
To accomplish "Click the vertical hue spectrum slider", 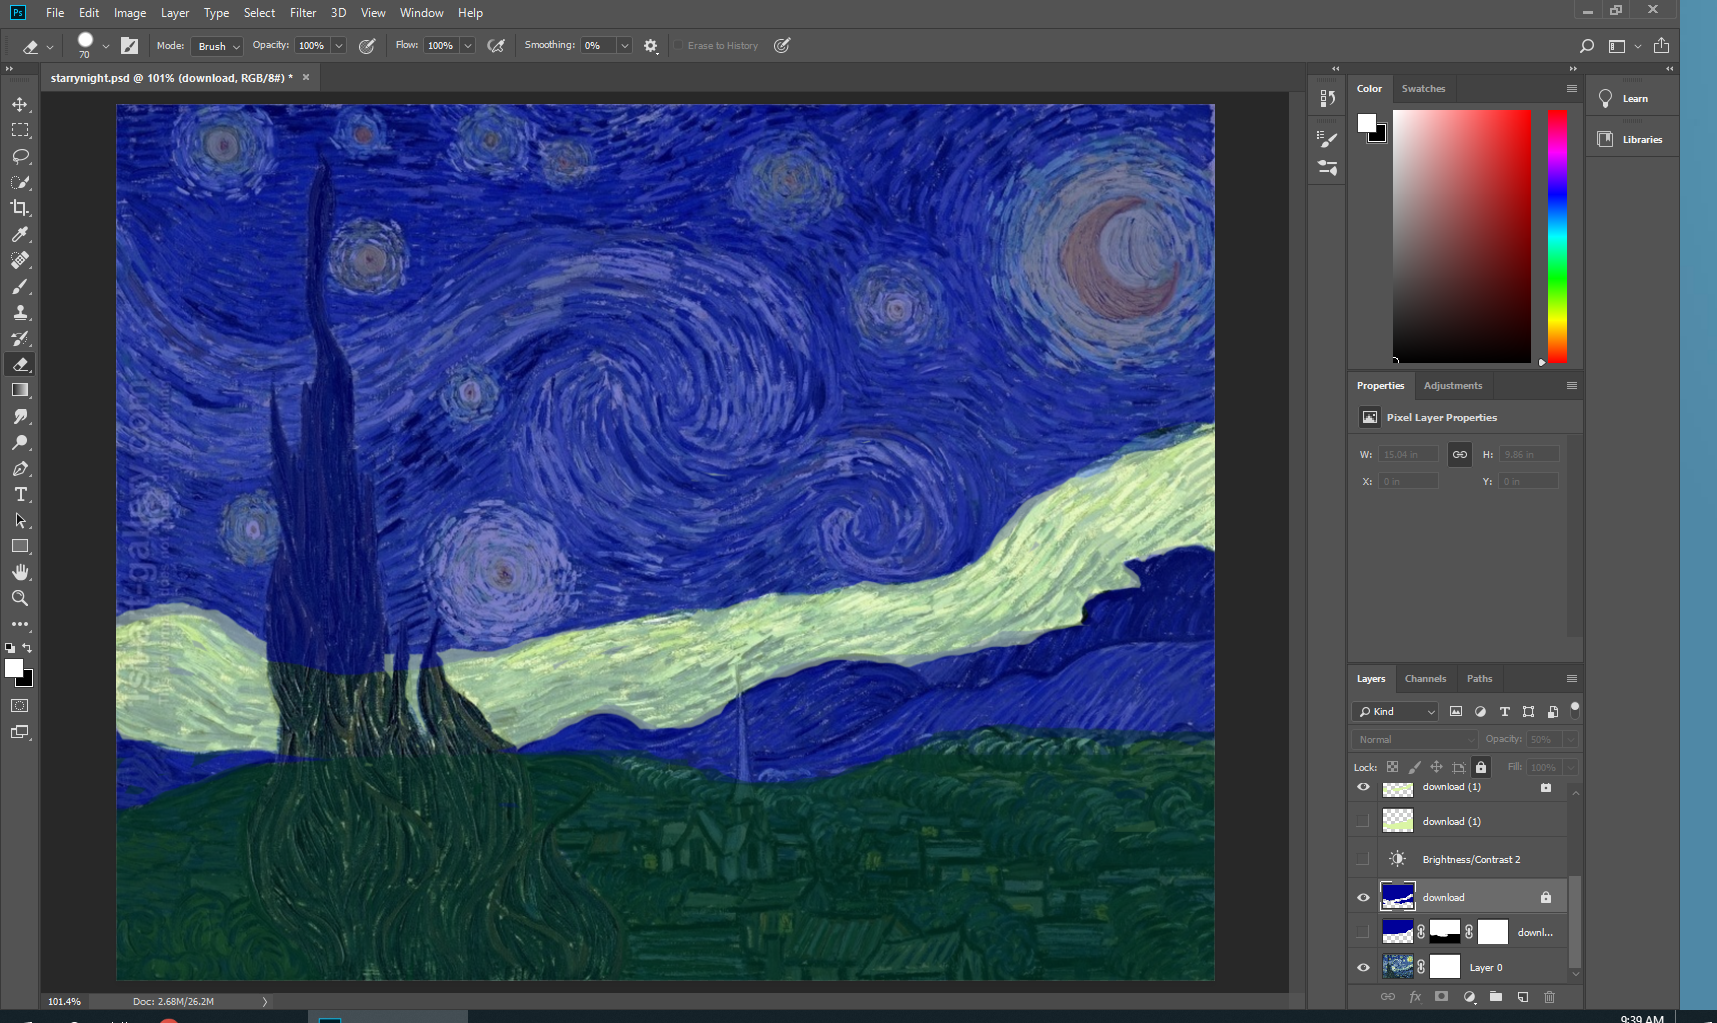I will (x=1557, y=236).
